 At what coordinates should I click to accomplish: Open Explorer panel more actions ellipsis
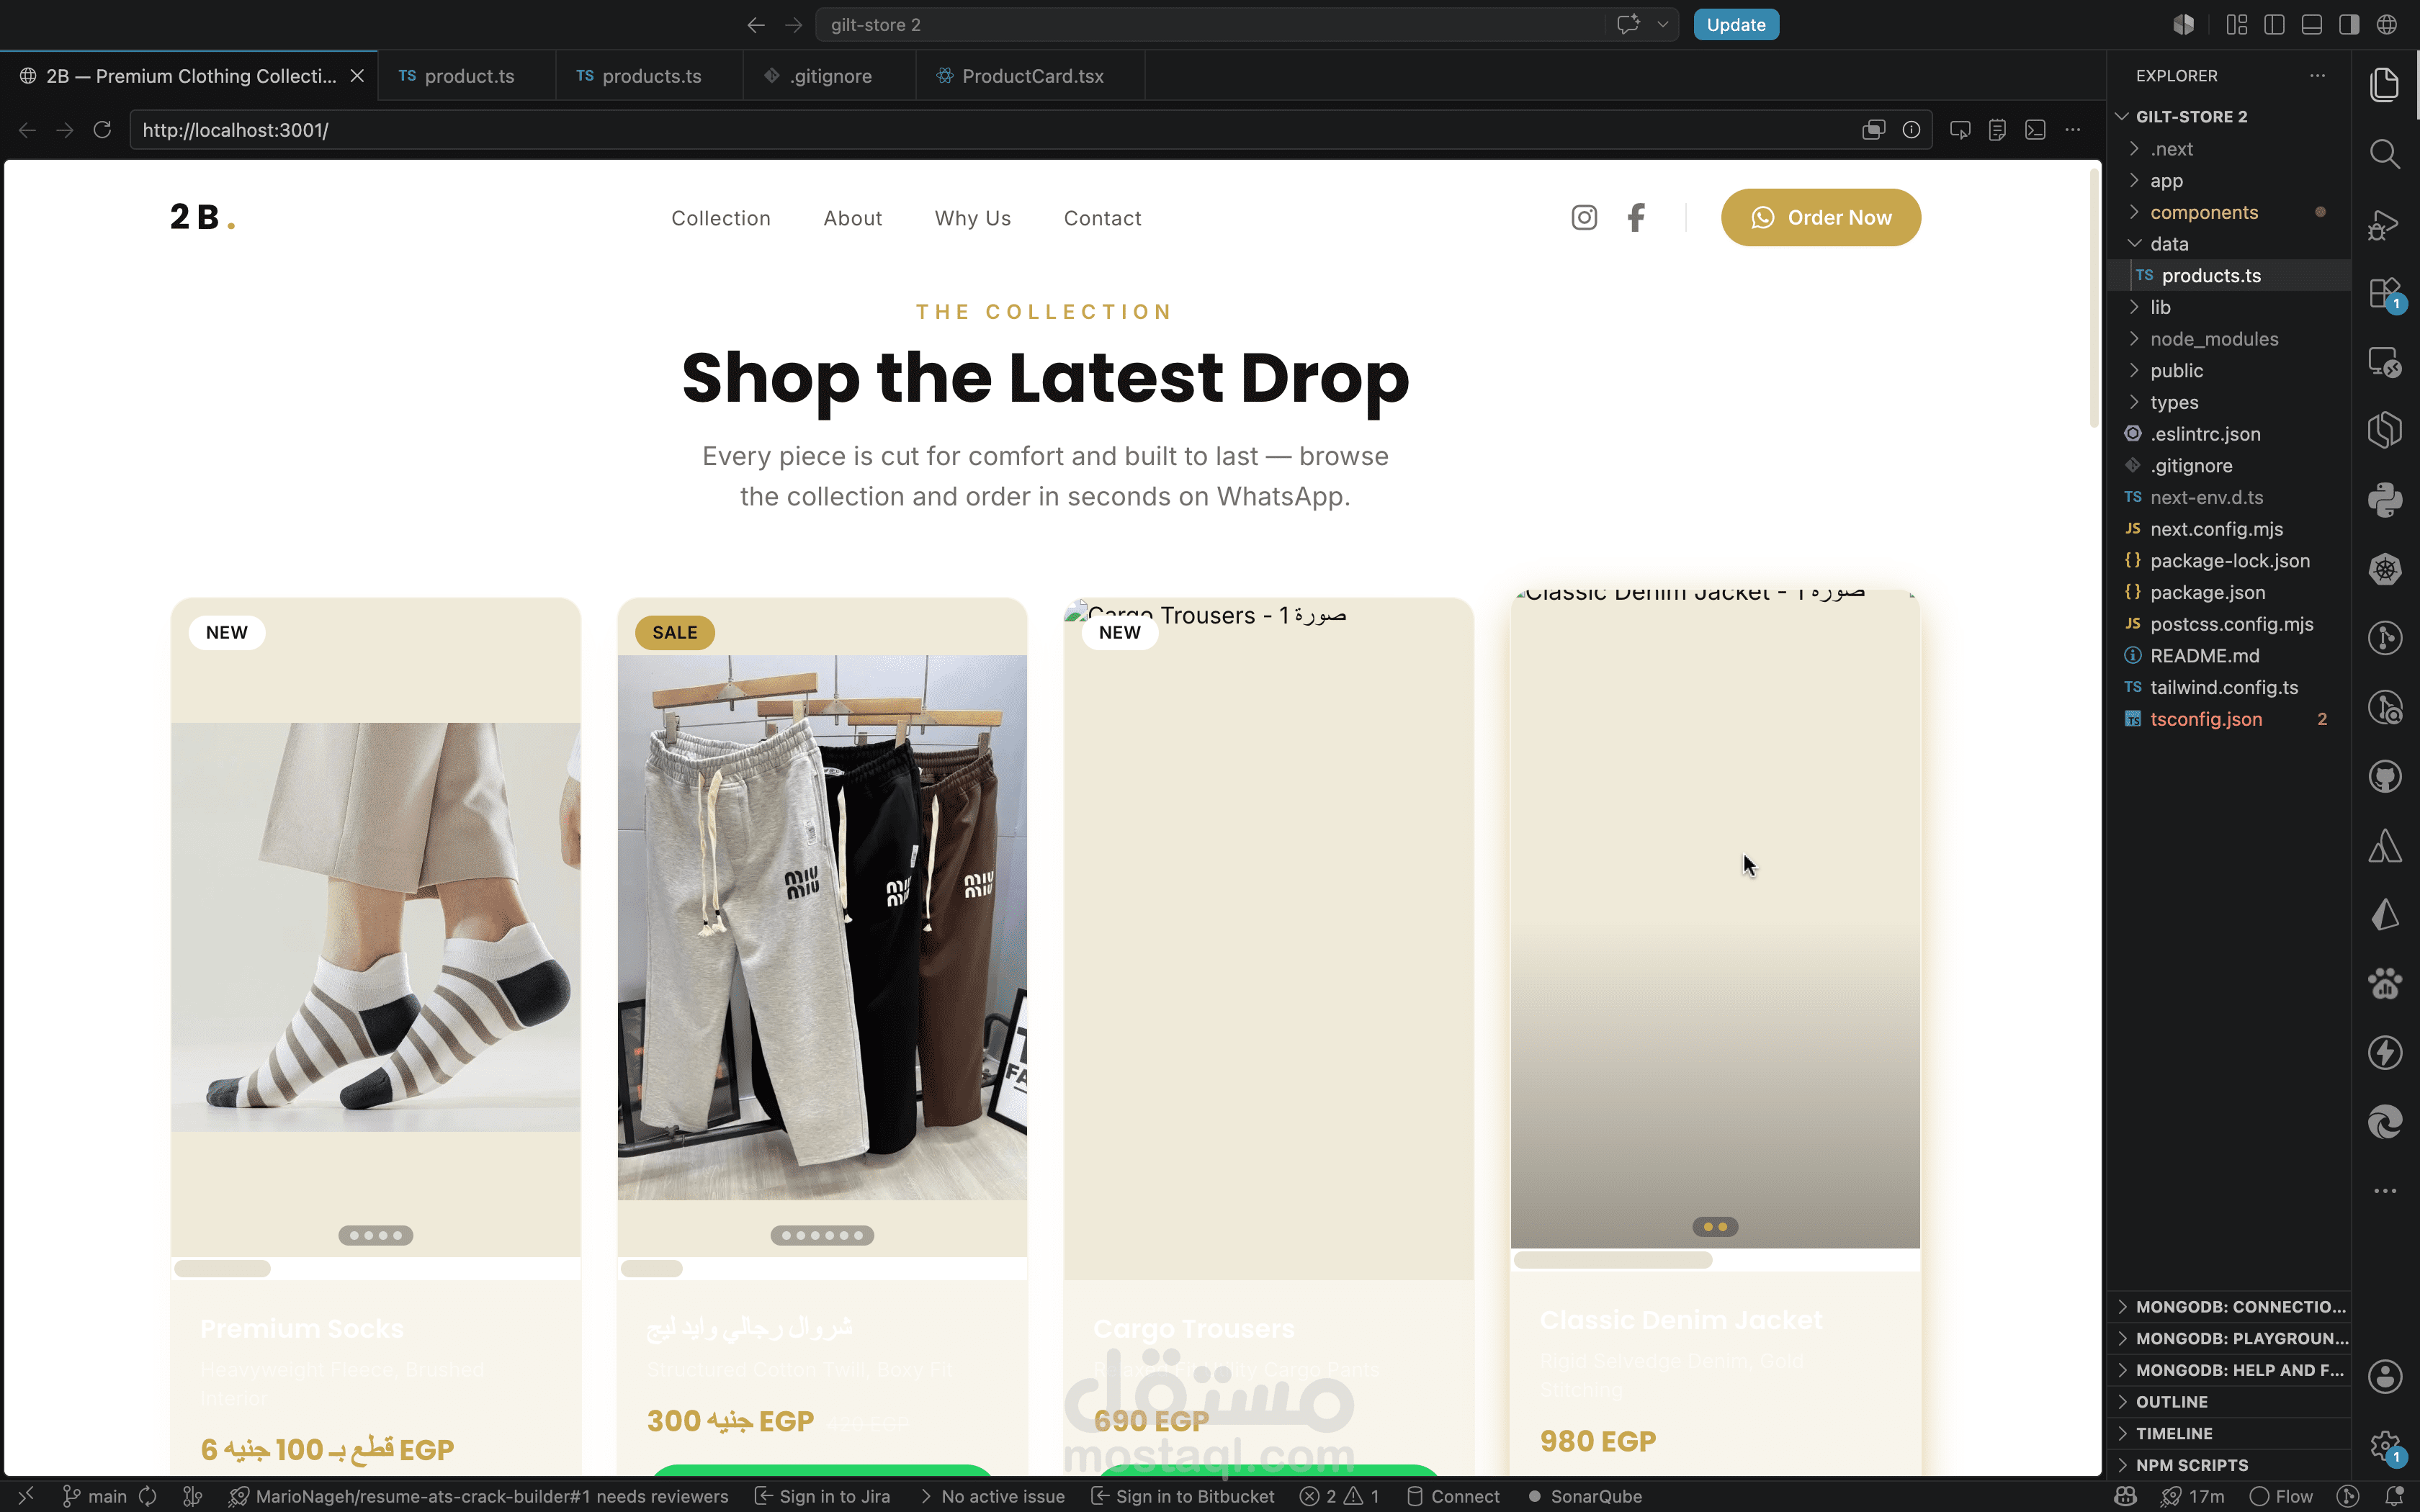coord(2317,76)
